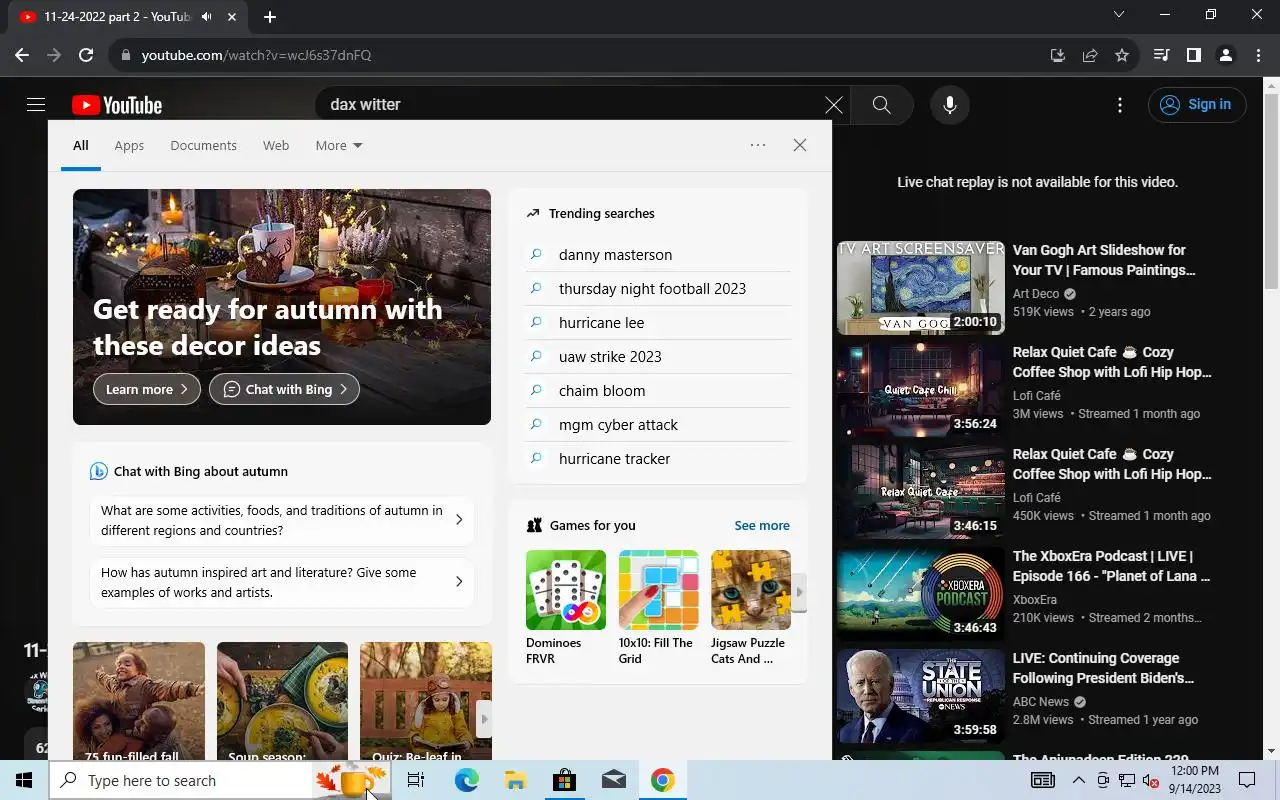Advance the autumn stories carousel arrow
This screenshot has width=1280, height=800.
(x=485, y=718)
